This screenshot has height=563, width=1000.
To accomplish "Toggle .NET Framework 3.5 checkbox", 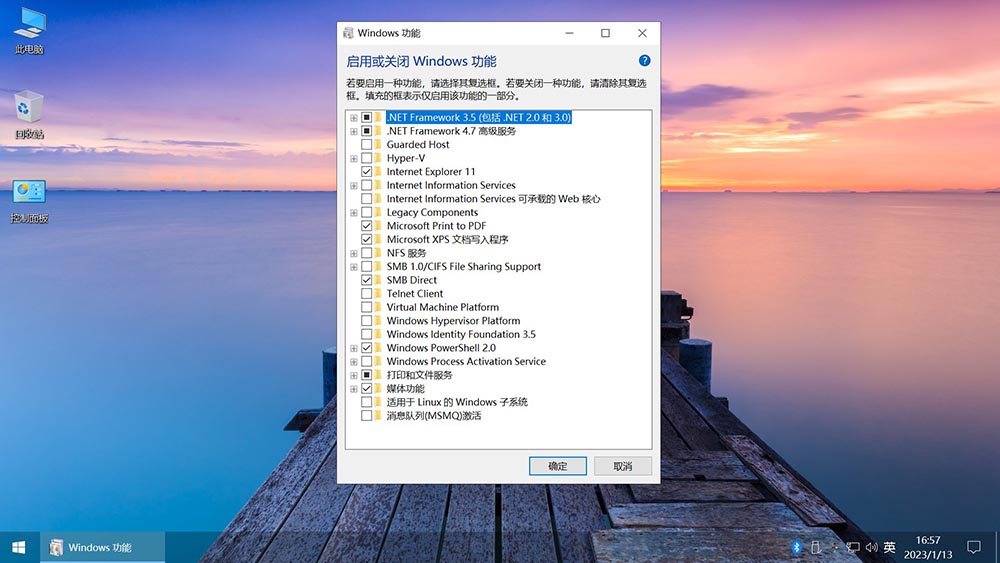I will [x=367, y=117].
